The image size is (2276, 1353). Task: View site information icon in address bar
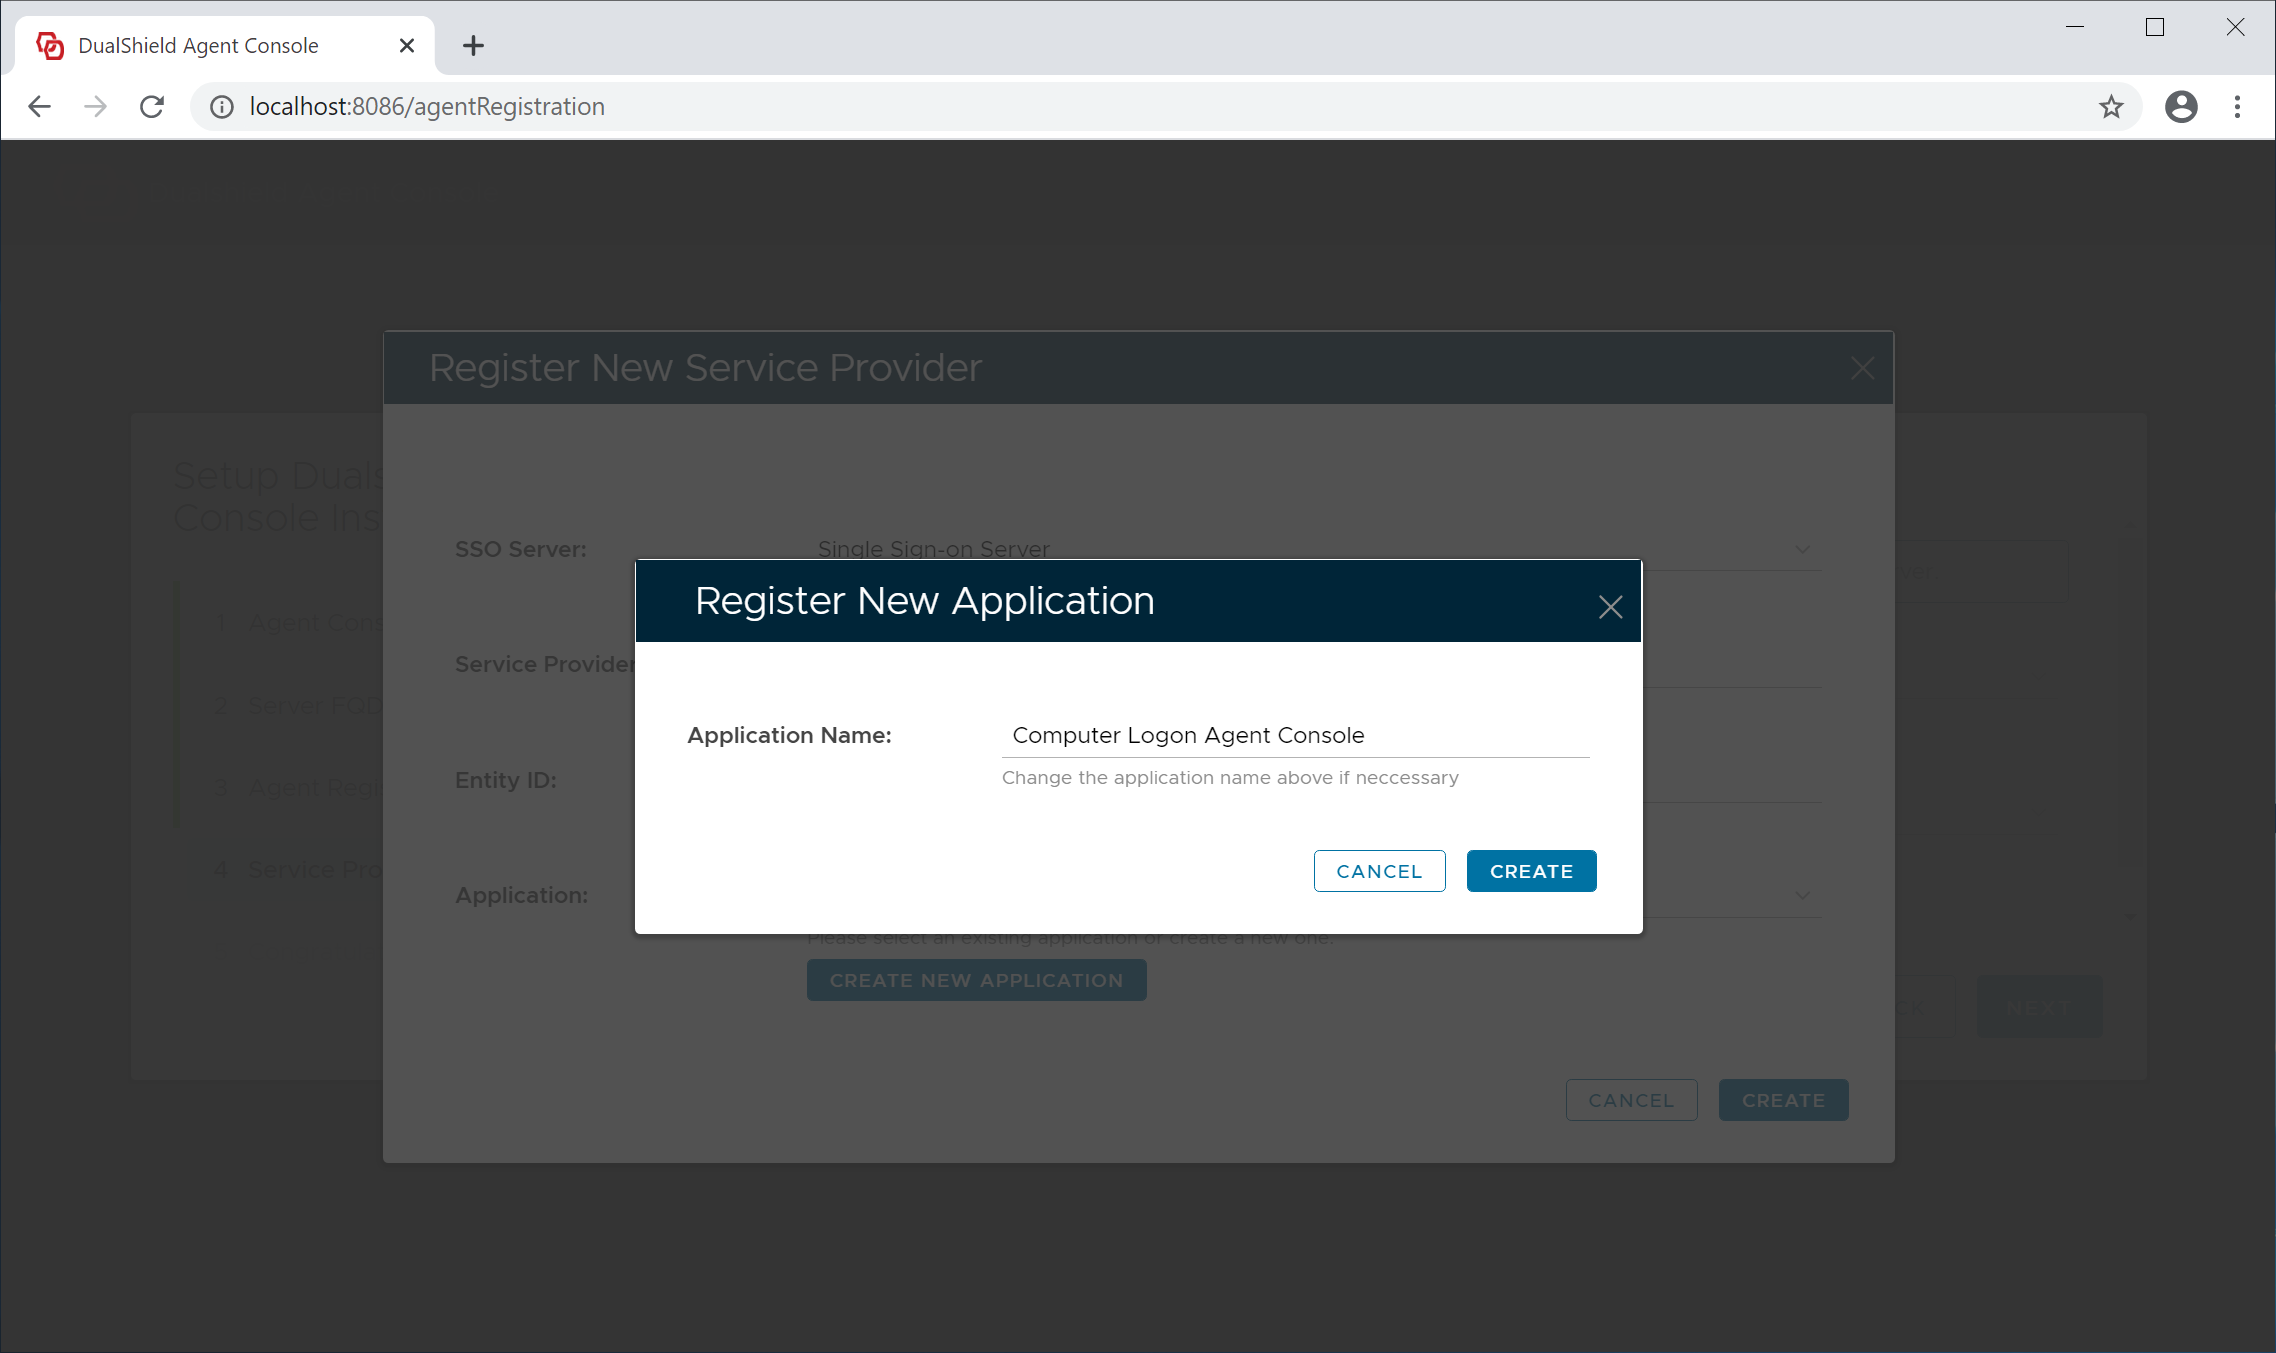click(222, 107)
